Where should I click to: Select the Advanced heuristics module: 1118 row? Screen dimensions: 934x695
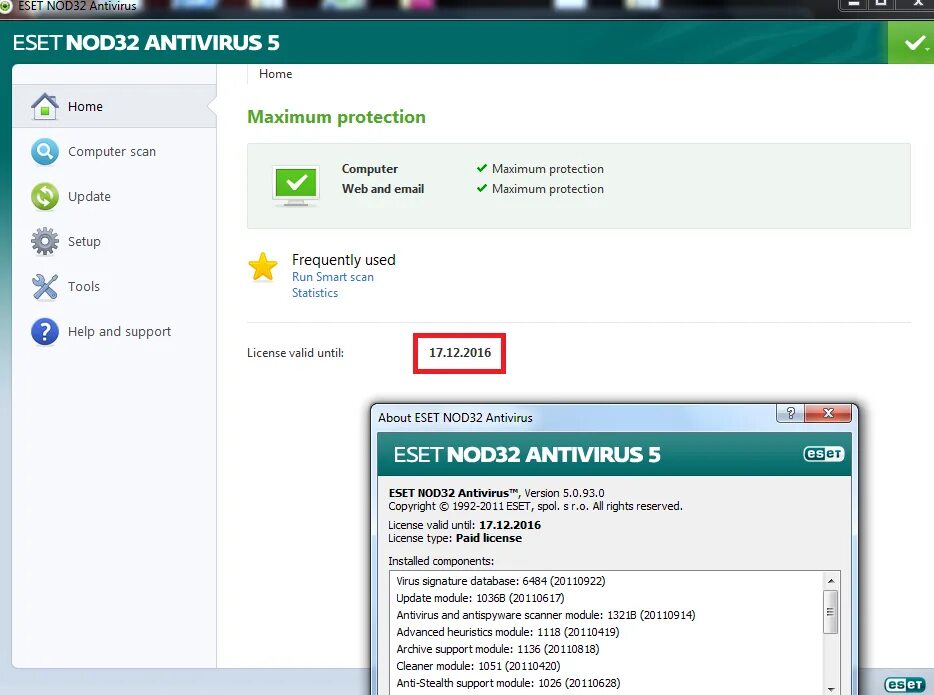(x=508, y=632)
